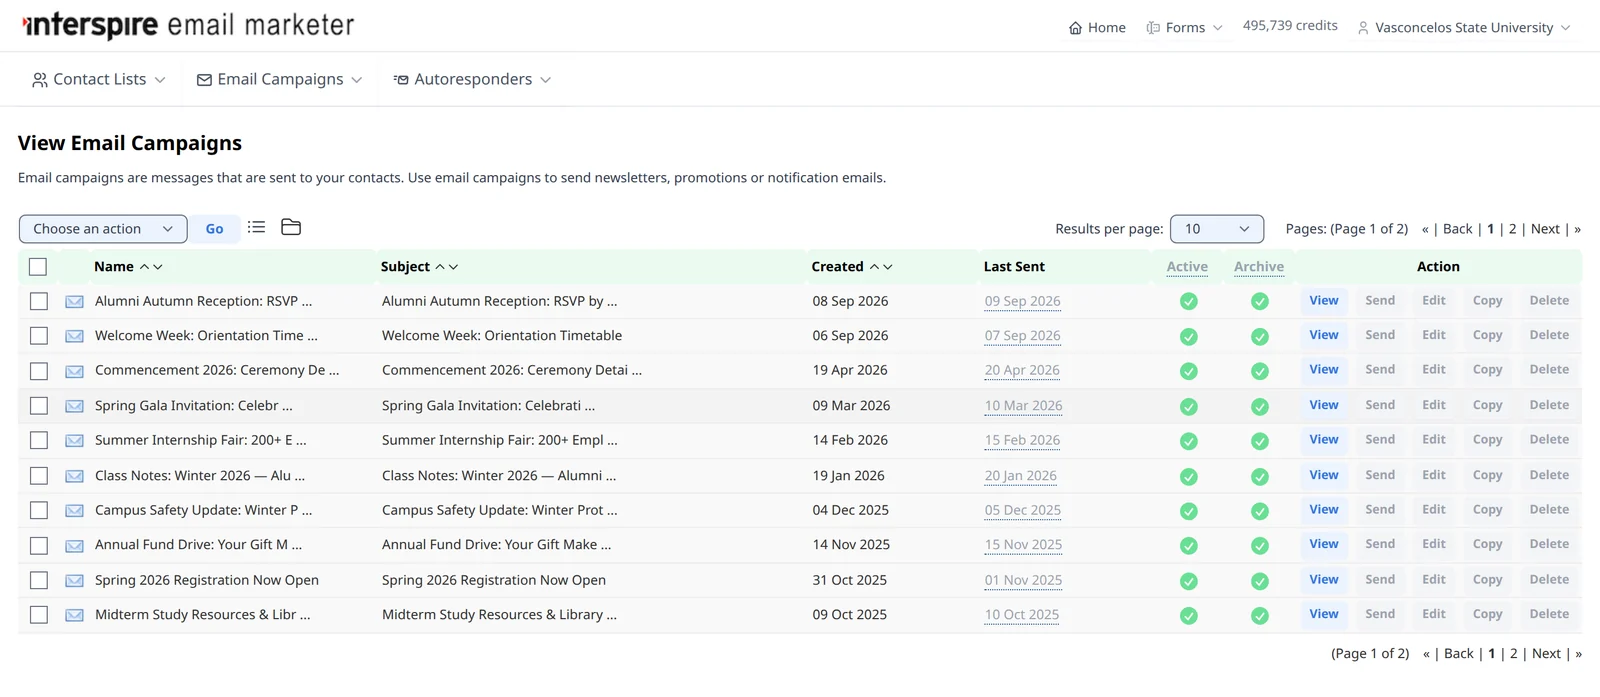Expand the Autoresponders menu

pyautogui.click(x=472, y=79)
